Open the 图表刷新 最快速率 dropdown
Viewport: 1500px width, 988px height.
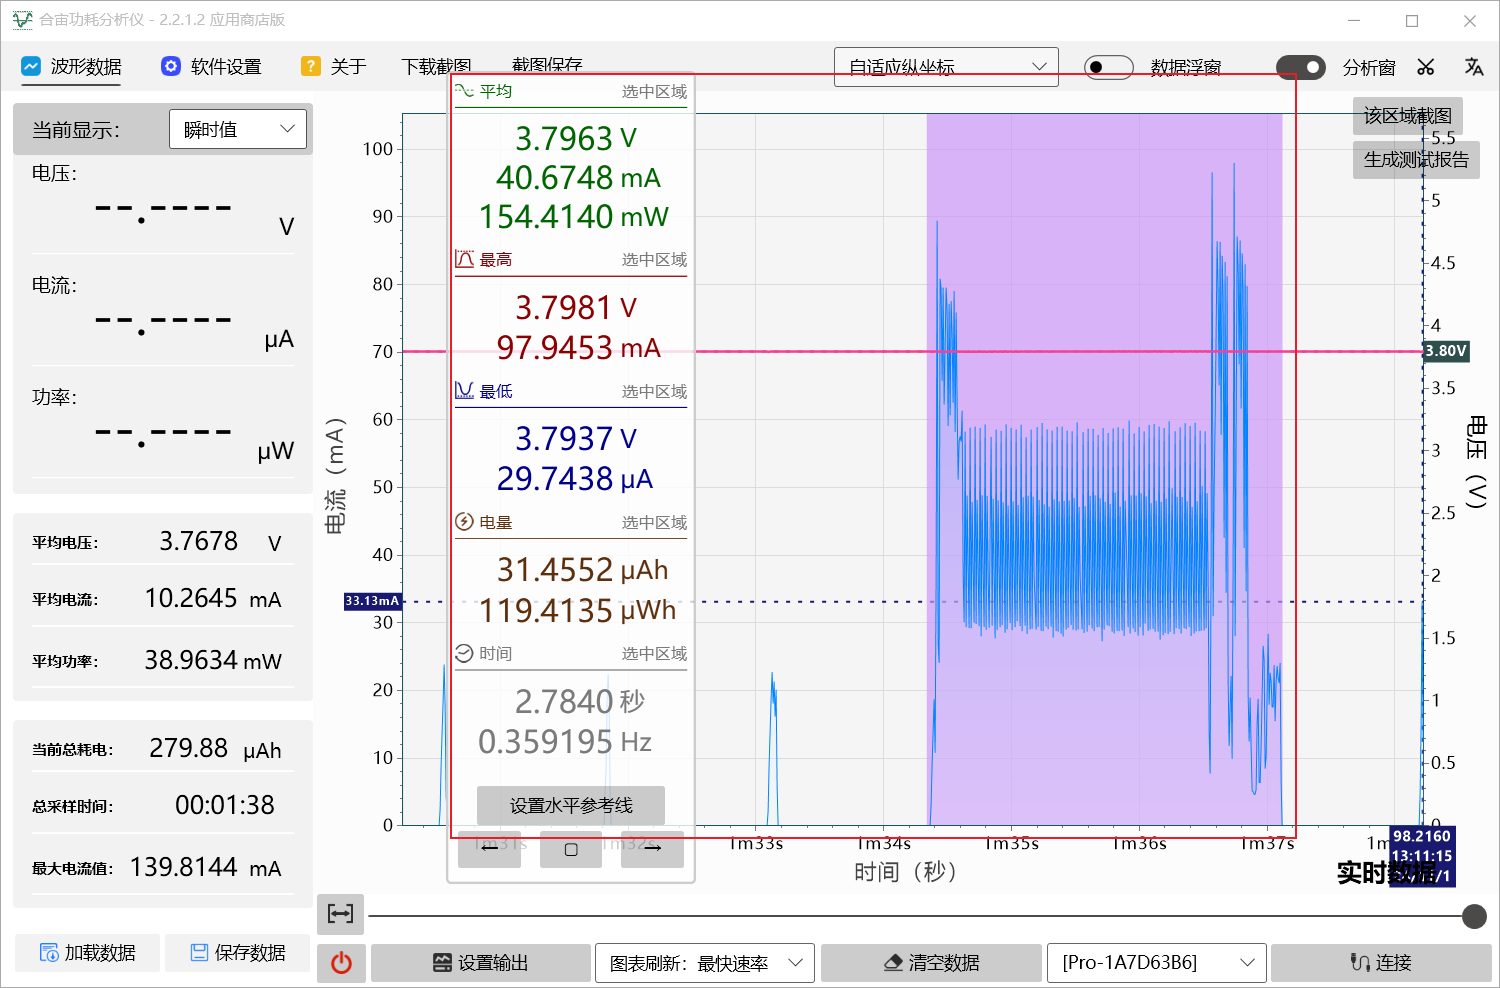[705, 963]
